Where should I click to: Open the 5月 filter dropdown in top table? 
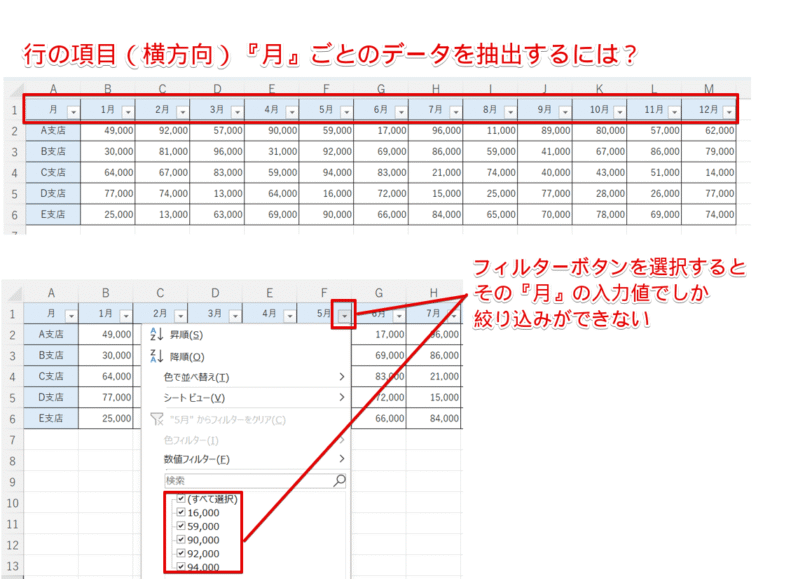[346, 112]
